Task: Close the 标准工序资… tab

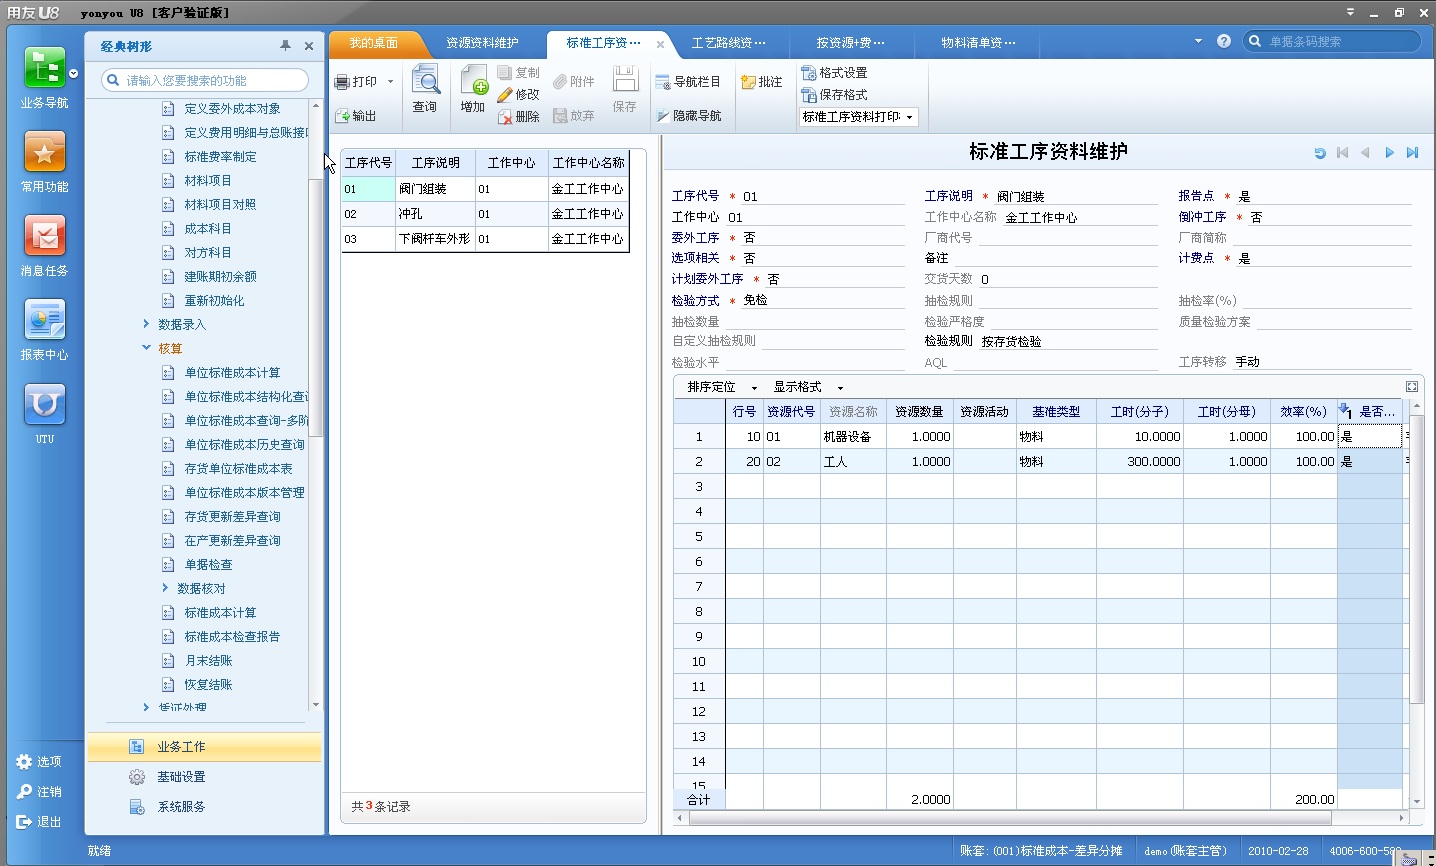Action: (660, 44)
